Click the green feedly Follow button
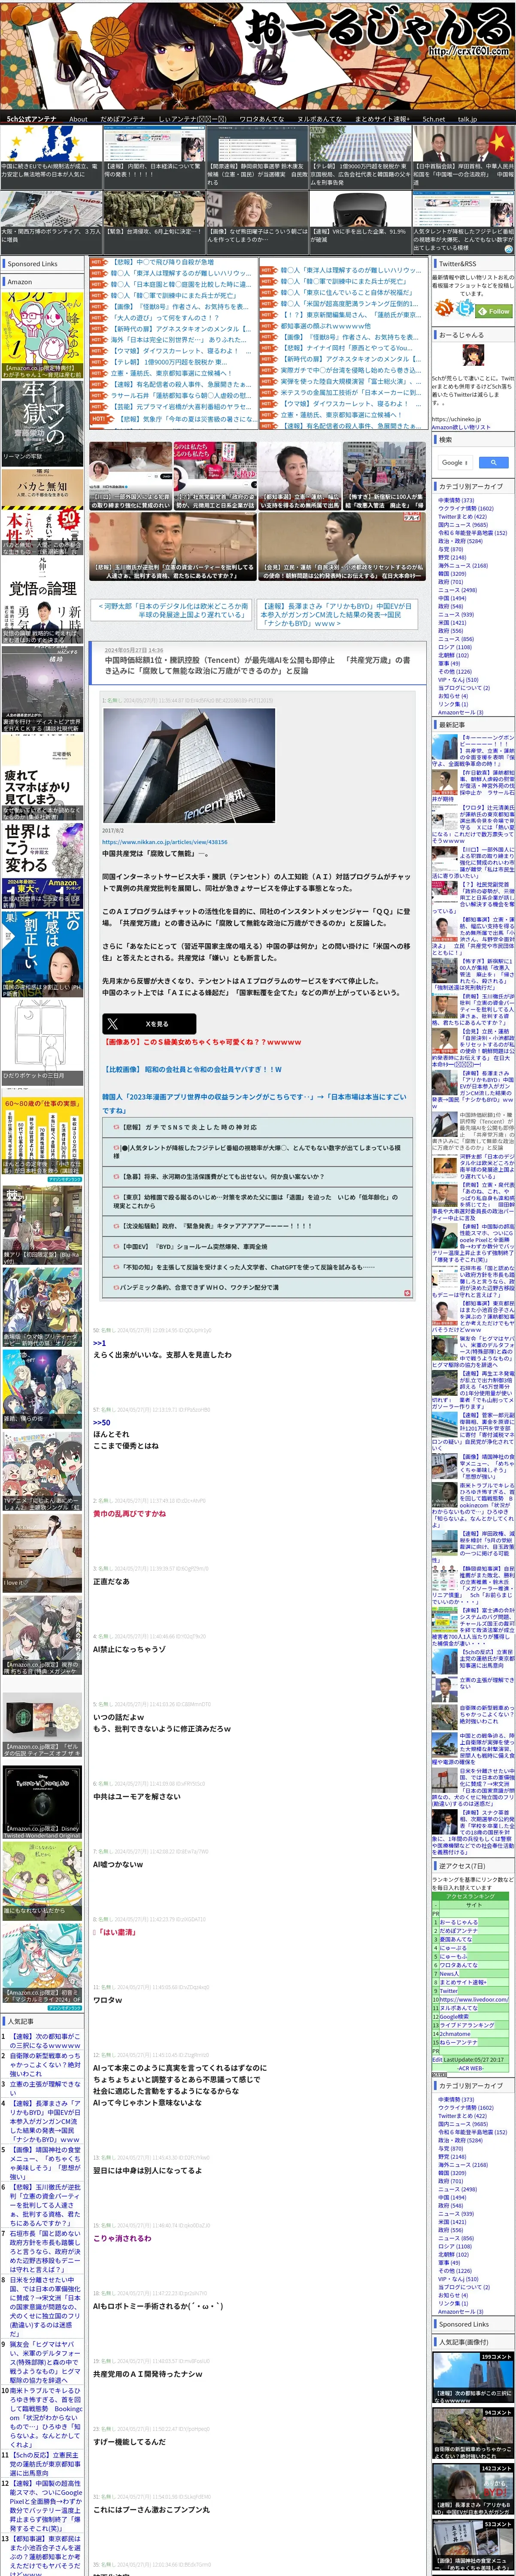516x2576 pixels. (494, 311)
